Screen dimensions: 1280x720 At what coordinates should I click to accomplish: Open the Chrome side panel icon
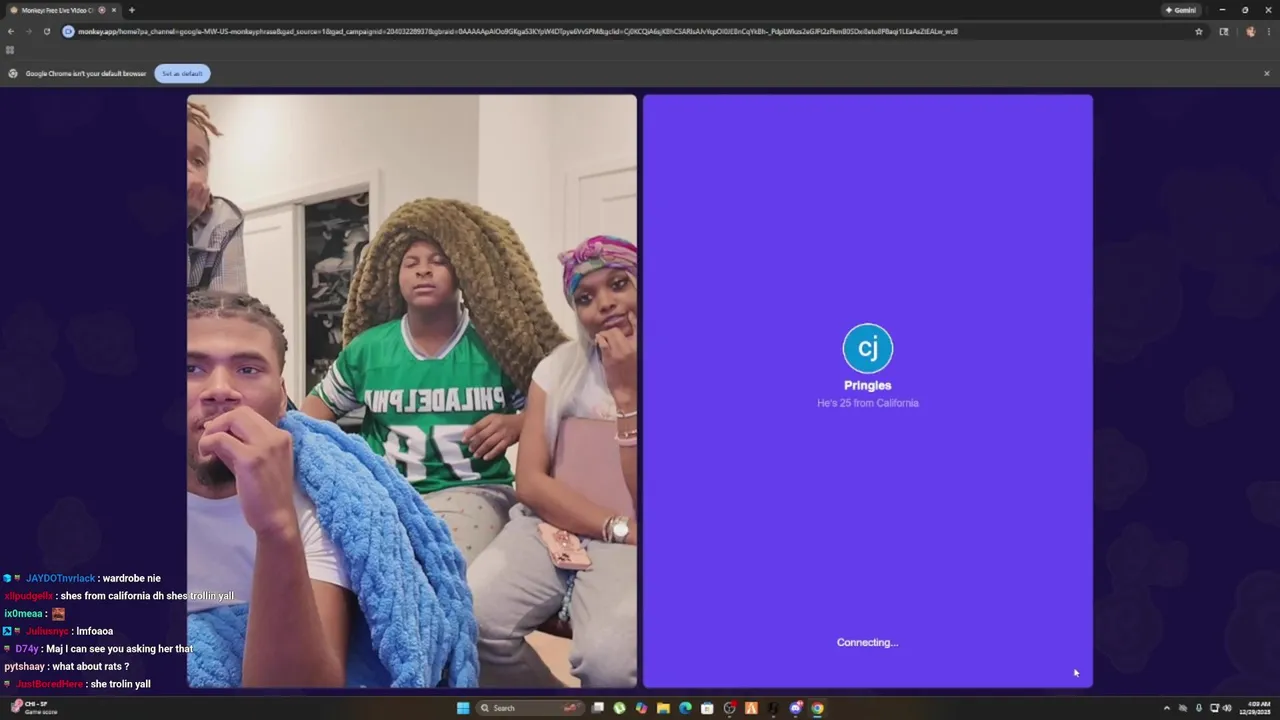click(1224, 31)
